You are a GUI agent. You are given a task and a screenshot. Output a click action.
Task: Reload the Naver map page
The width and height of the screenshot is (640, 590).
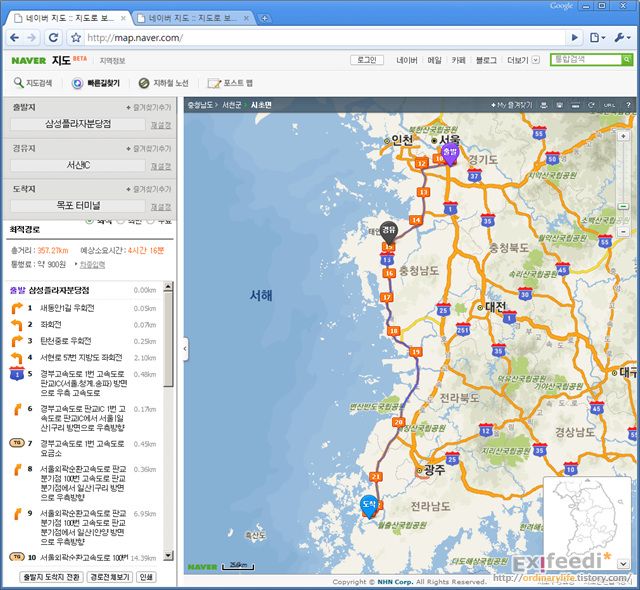click(x=53, y=38)
